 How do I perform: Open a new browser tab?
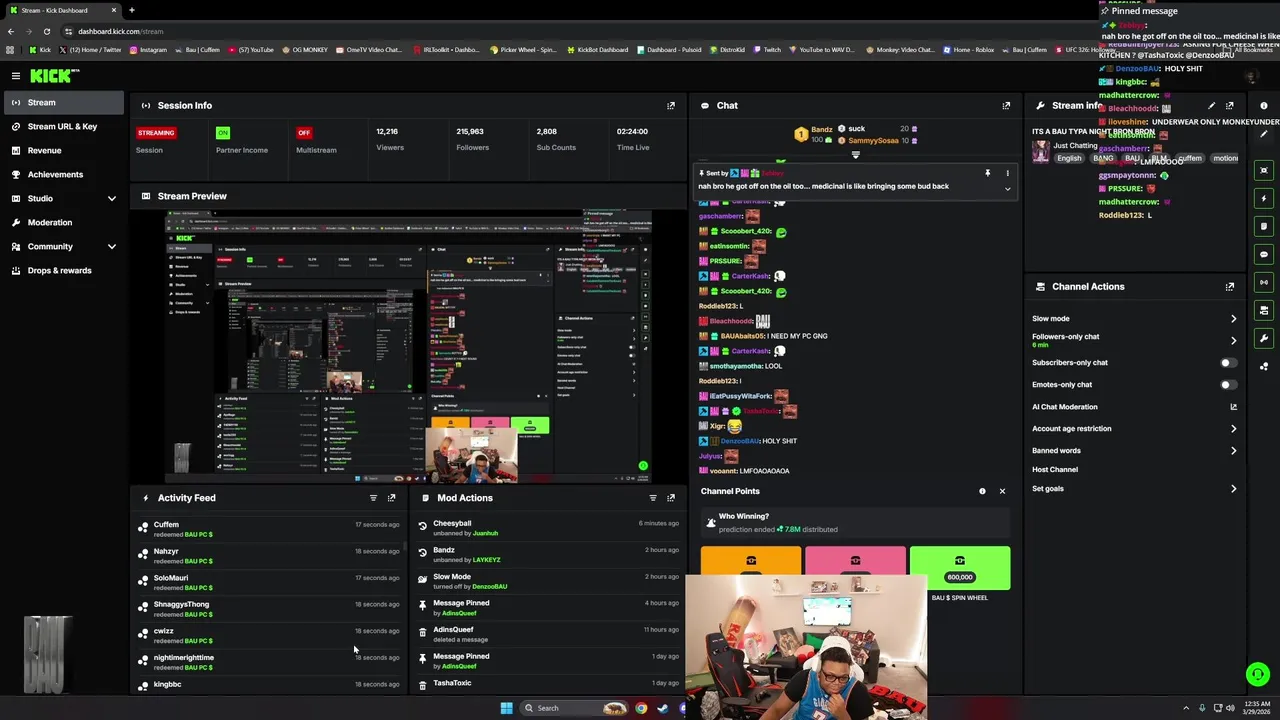point(131,10)
